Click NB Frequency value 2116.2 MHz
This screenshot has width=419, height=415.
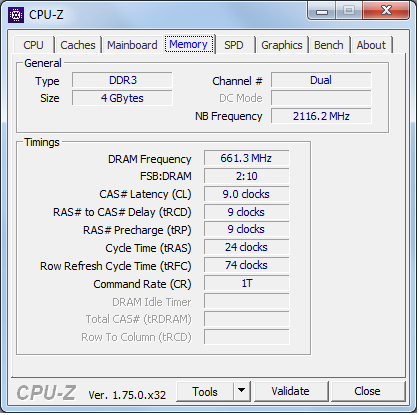(x=321, y=116)
